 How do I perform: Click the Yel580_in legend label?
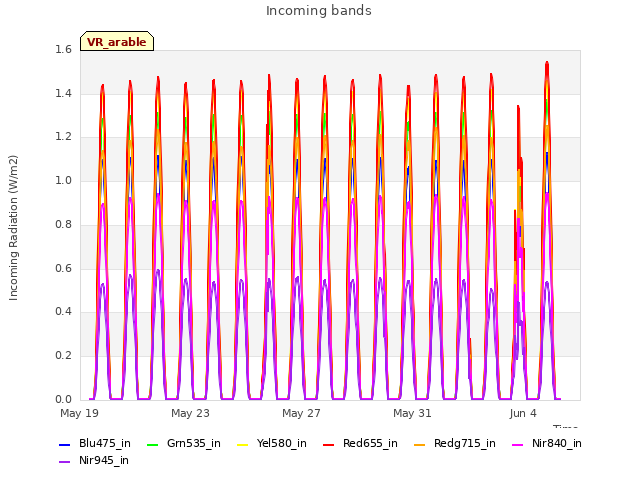pyautogui.click(x=282, y=443)
